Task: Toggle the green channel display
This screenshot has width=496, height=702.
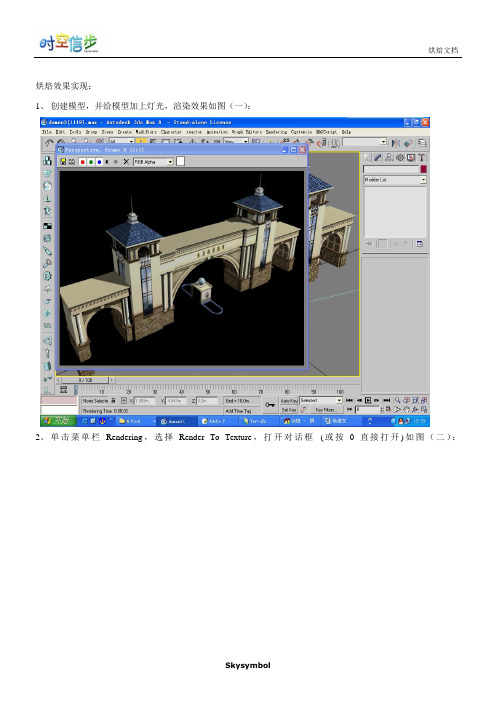Action: [91, 162]
